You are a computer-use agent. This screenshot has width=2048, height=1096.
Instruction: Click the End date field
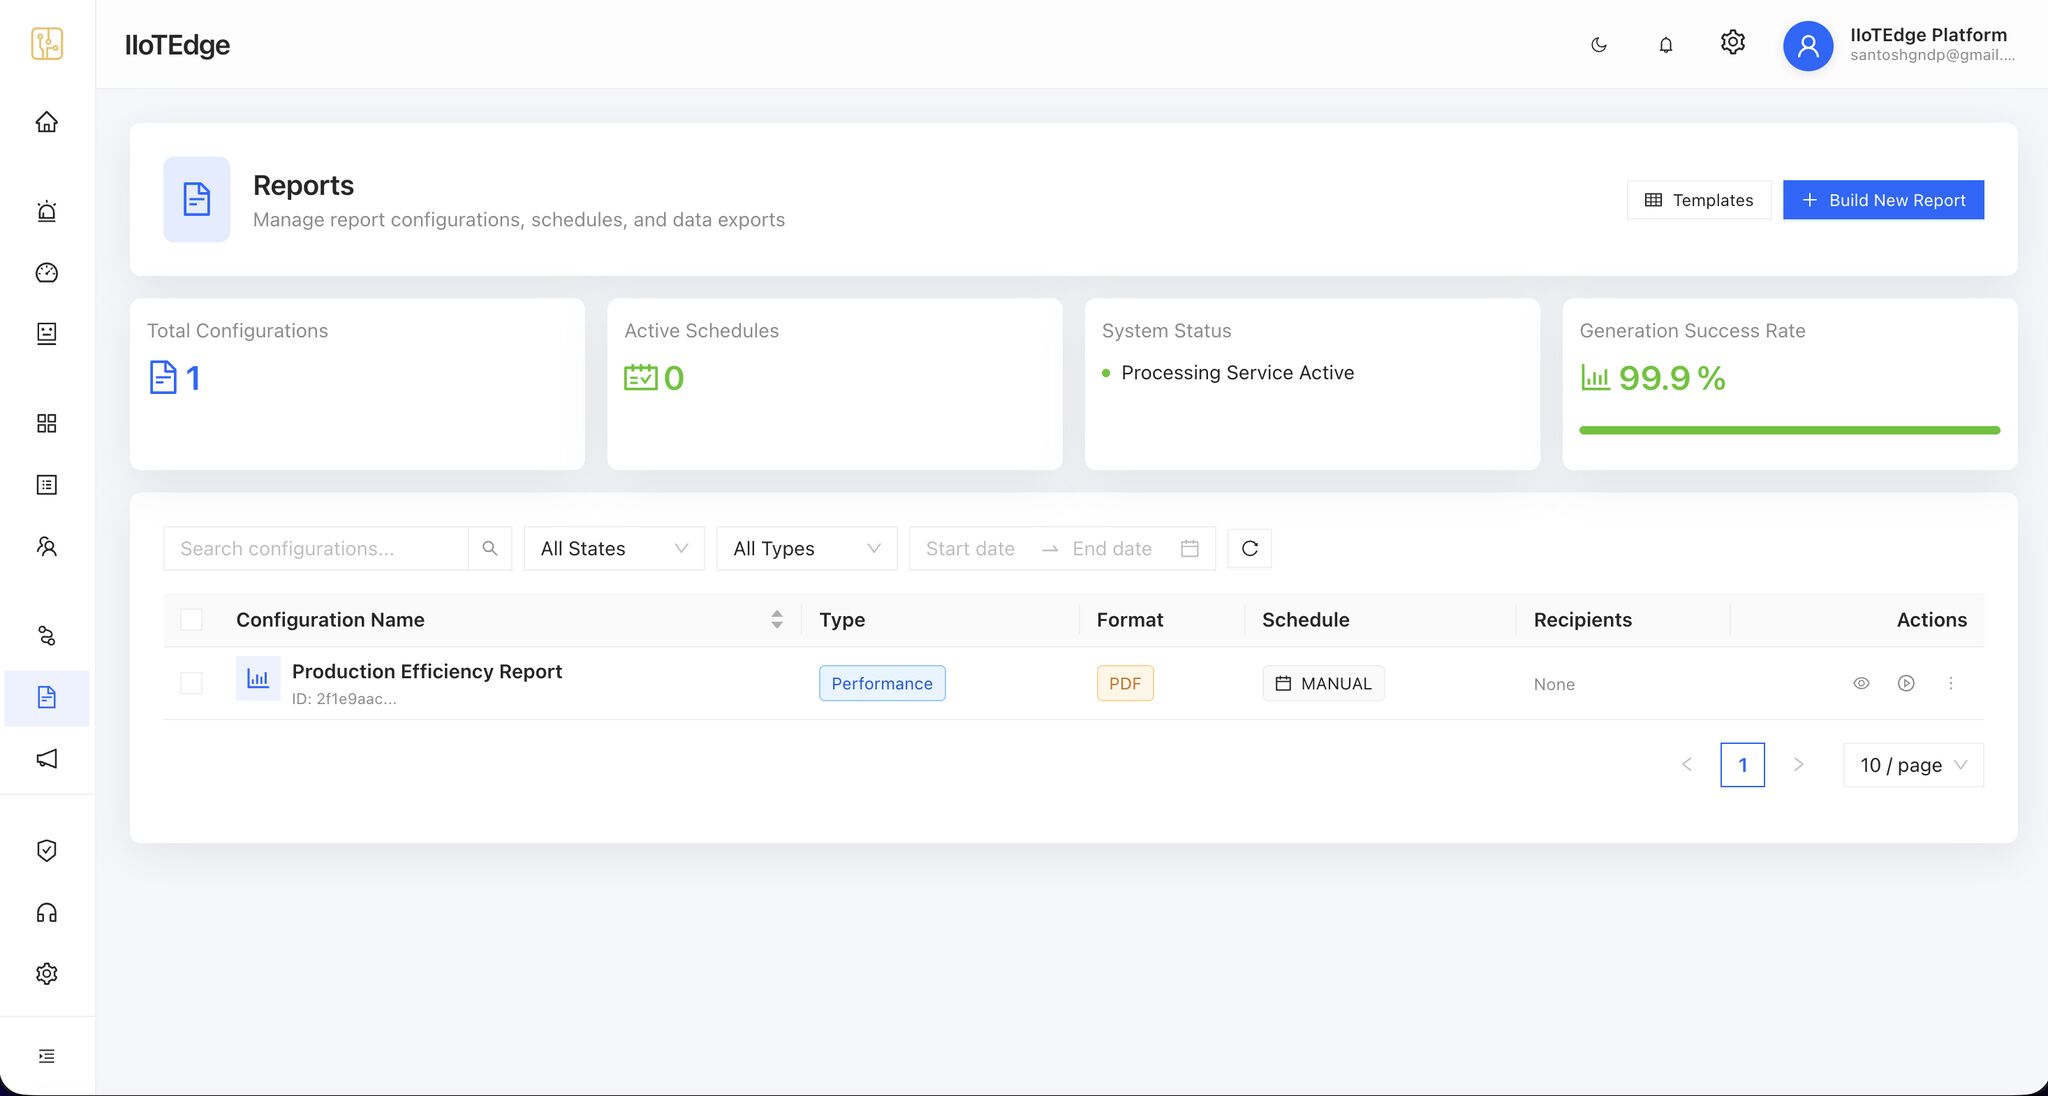point(1112,548)
